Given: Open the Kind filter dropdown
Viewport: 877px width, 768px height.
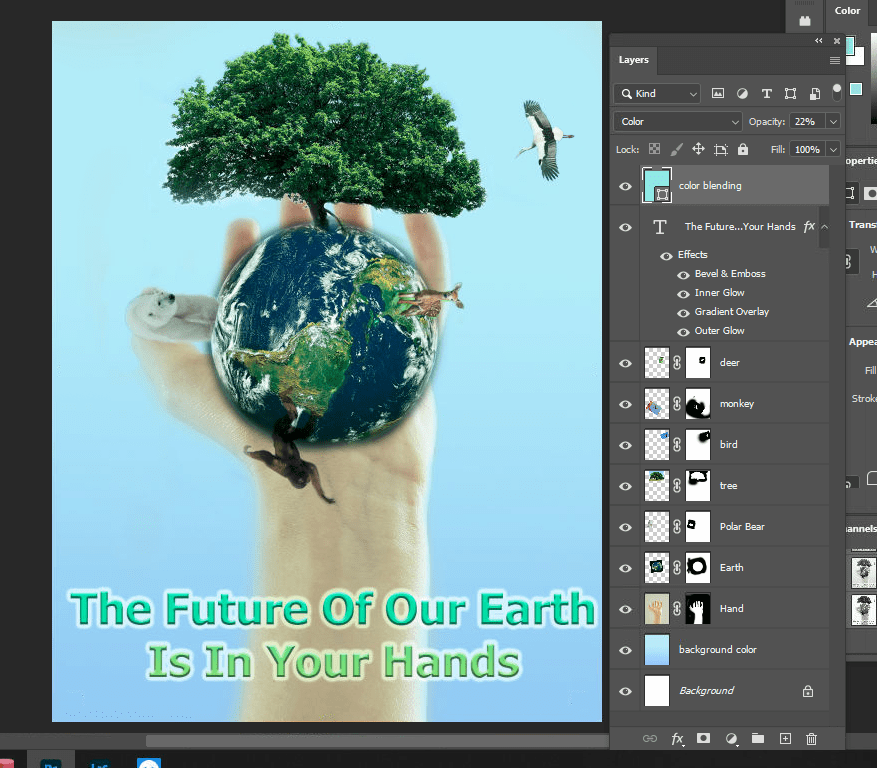Looking at the screenshot, I should [x=658, y=94].
